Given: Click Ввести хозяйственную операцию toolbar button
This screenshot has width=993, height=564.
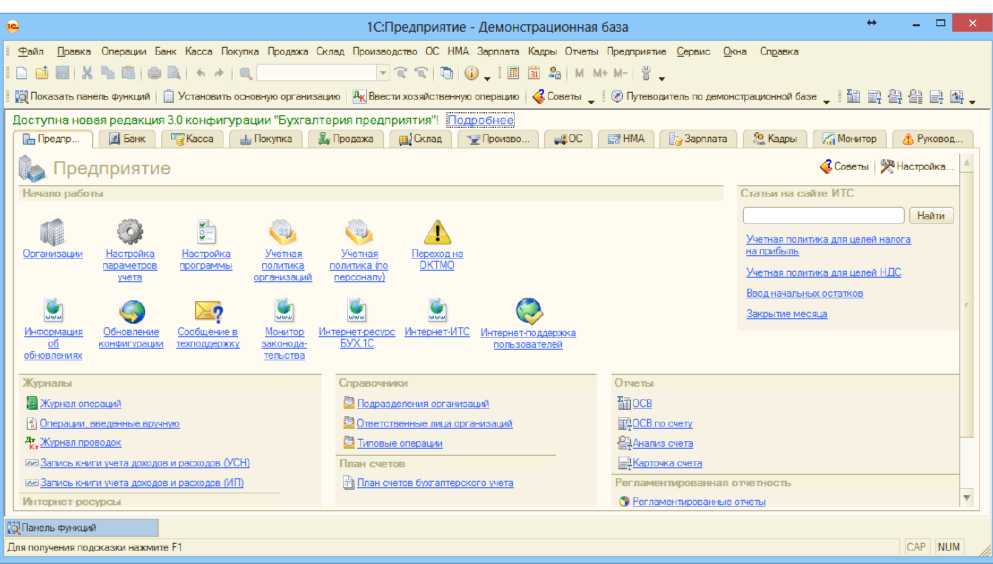Looking at the screenshot, I should point(436,97).
